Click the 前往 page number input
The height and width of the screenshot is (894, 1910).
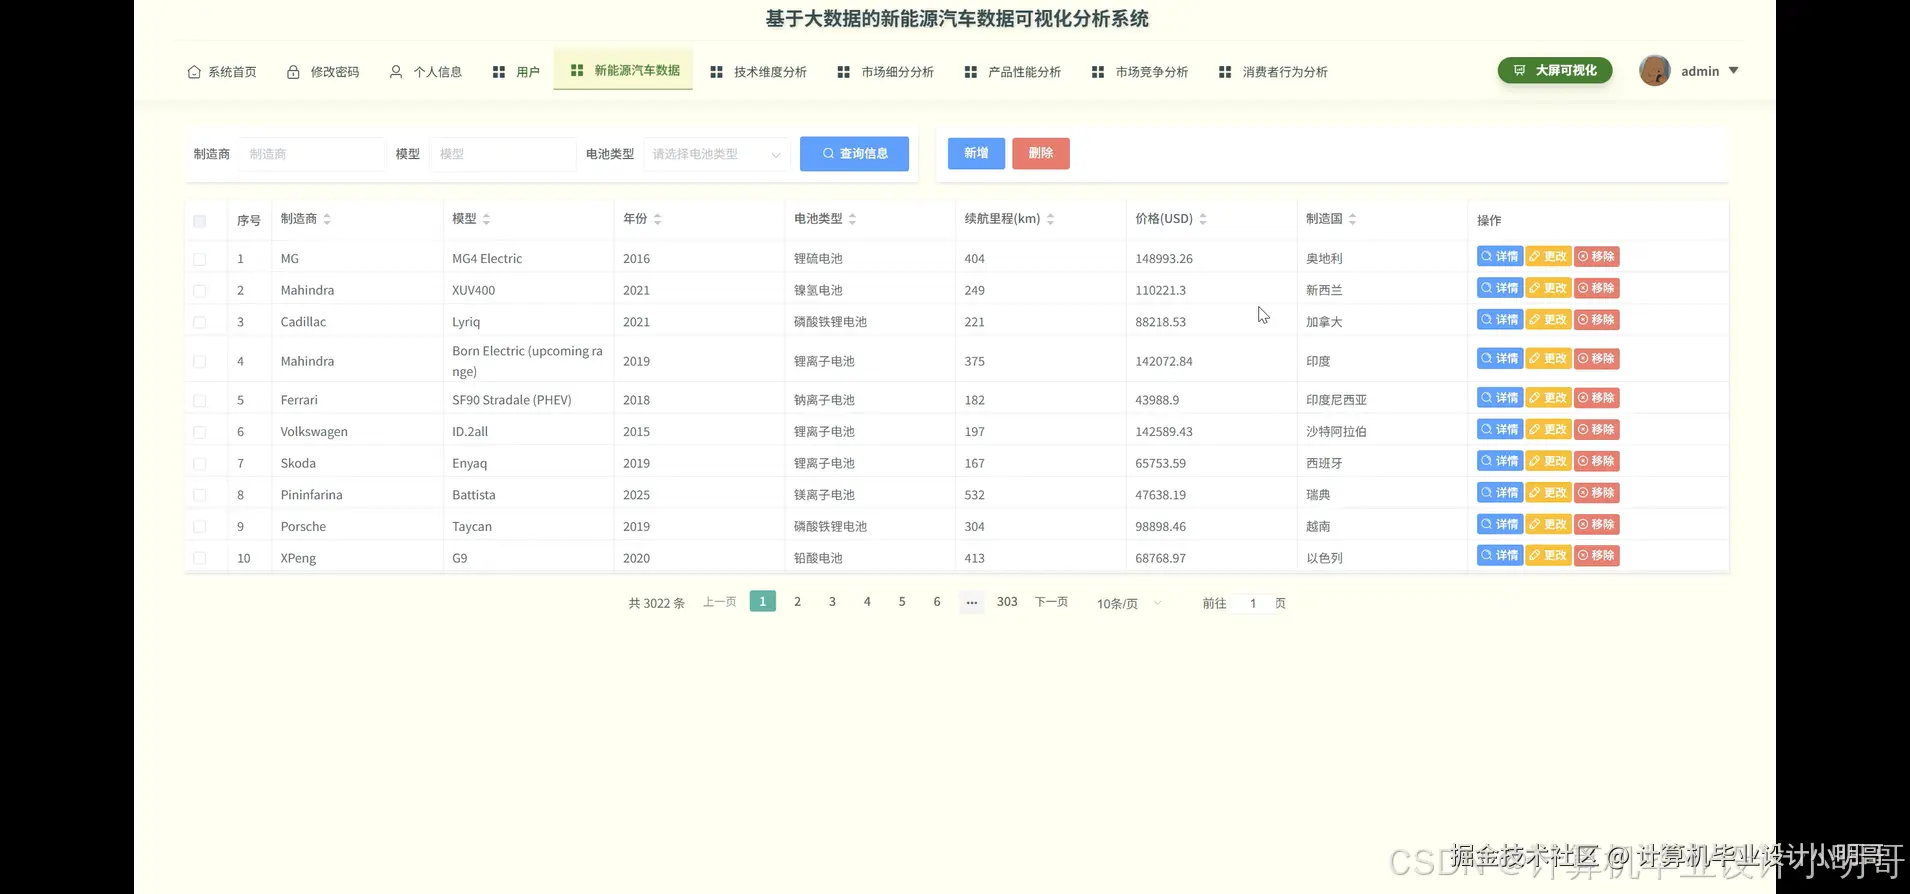tap(1252, 603)
